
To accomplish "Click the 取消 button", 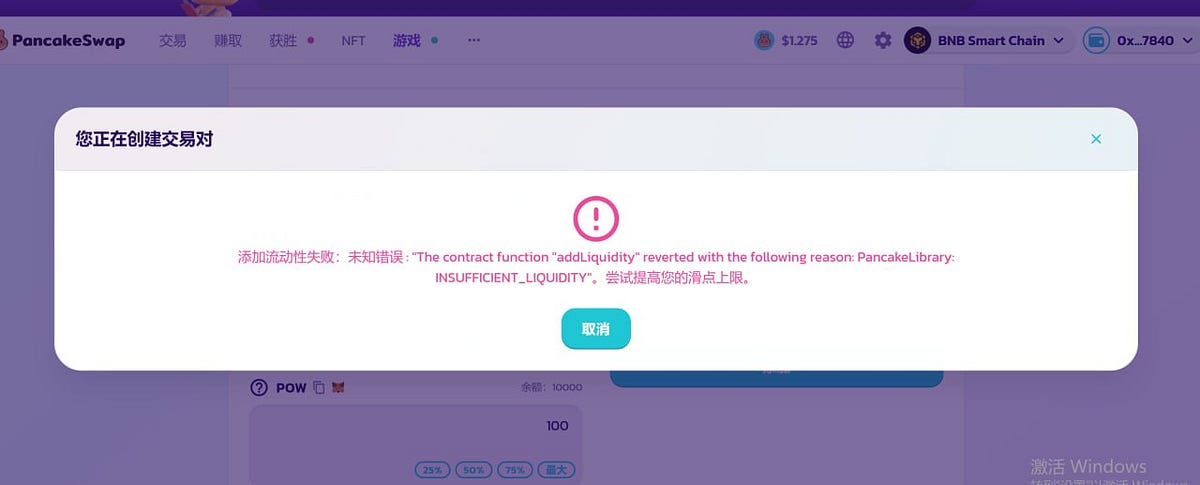I will coord(596,329).
